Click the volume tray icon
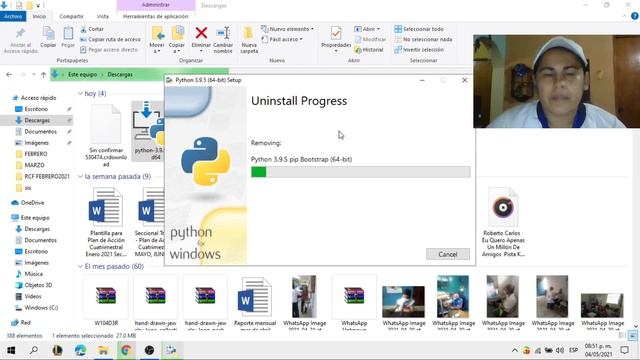This screenshot has width=640, height=360. [x=560, y=350]
